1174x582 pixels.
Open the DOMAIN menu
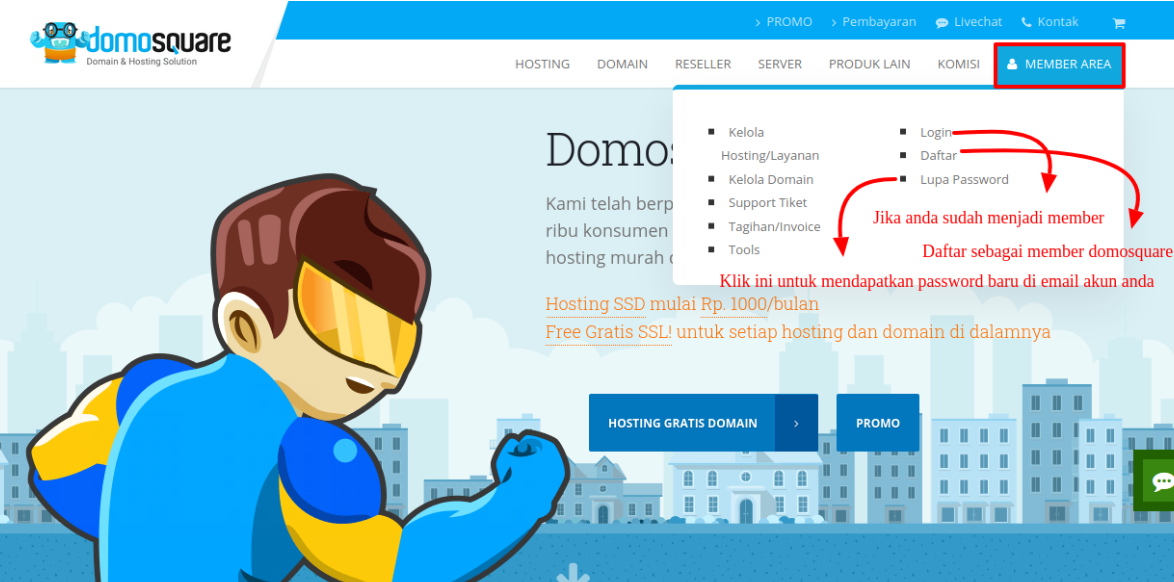coord(622,64)
